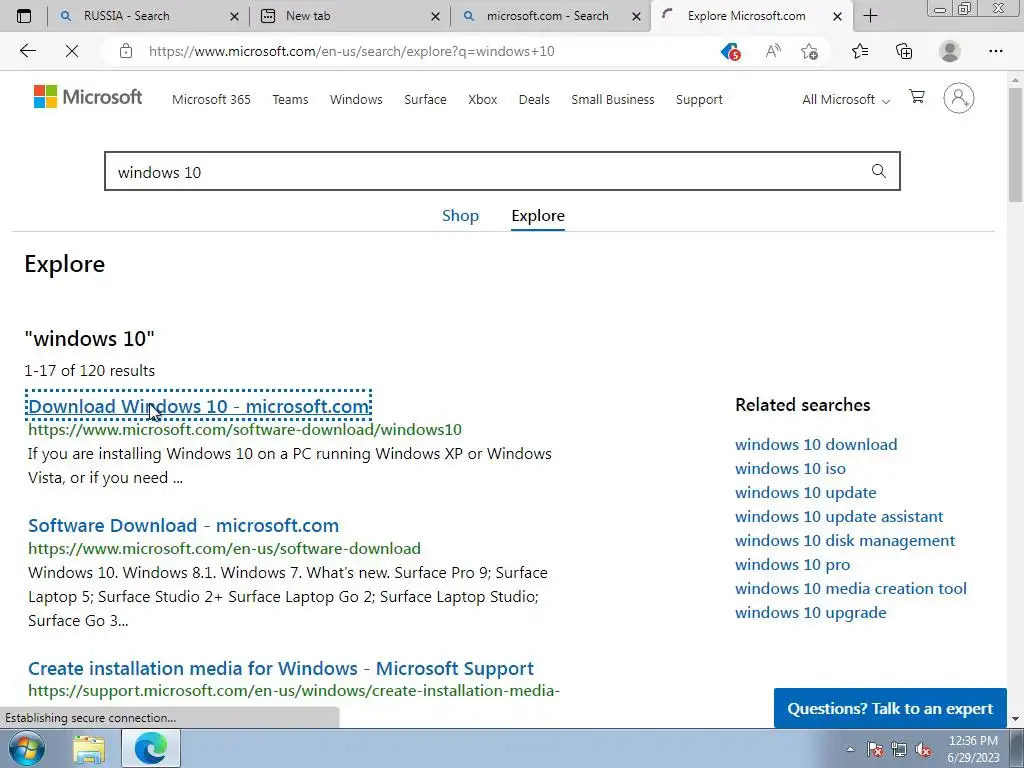Open Deals nav item
The width and height of the screenshot is (1024, 768).
(534, 99)
